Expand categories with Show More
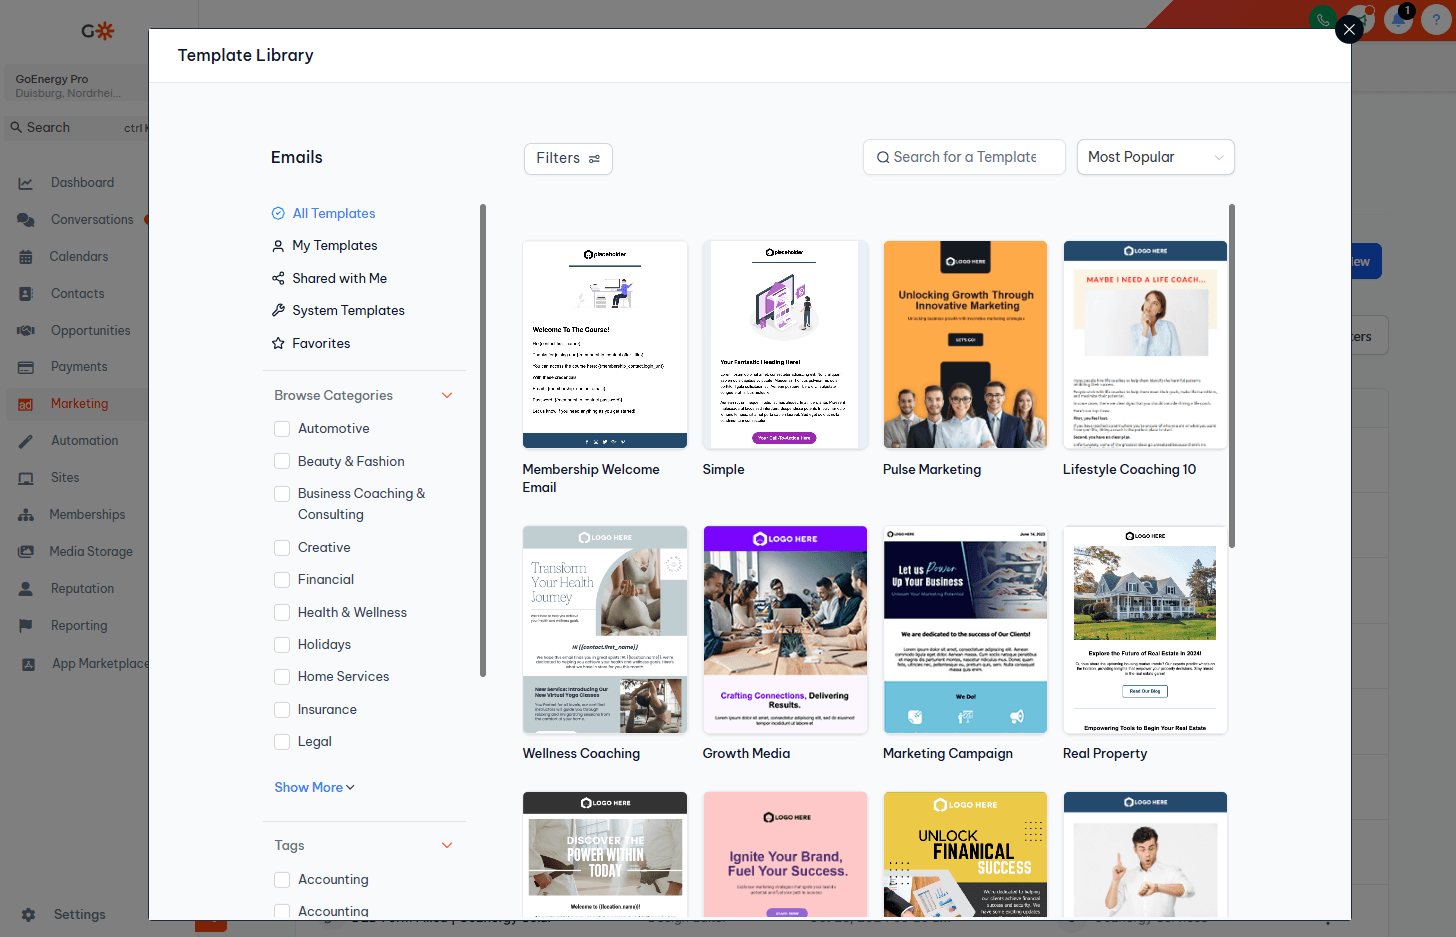 [314, 787]
